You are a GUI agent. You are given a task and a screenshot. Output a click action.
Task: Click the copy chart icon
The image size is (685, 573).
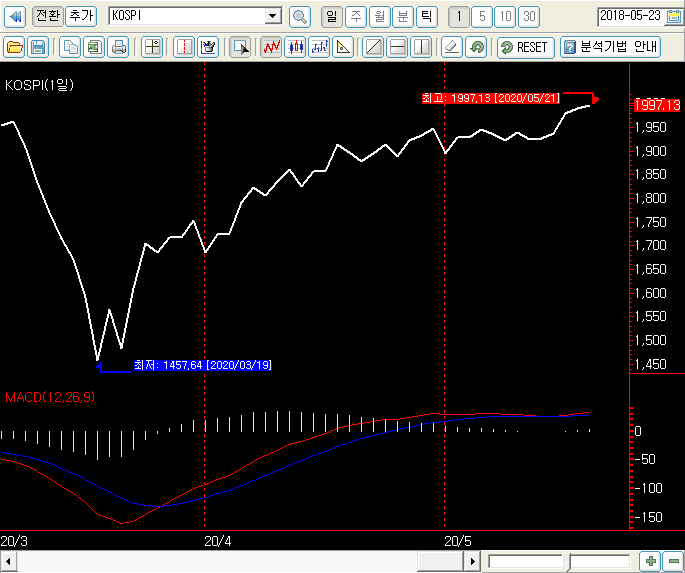pyautogui.click(x=70, y=47)
